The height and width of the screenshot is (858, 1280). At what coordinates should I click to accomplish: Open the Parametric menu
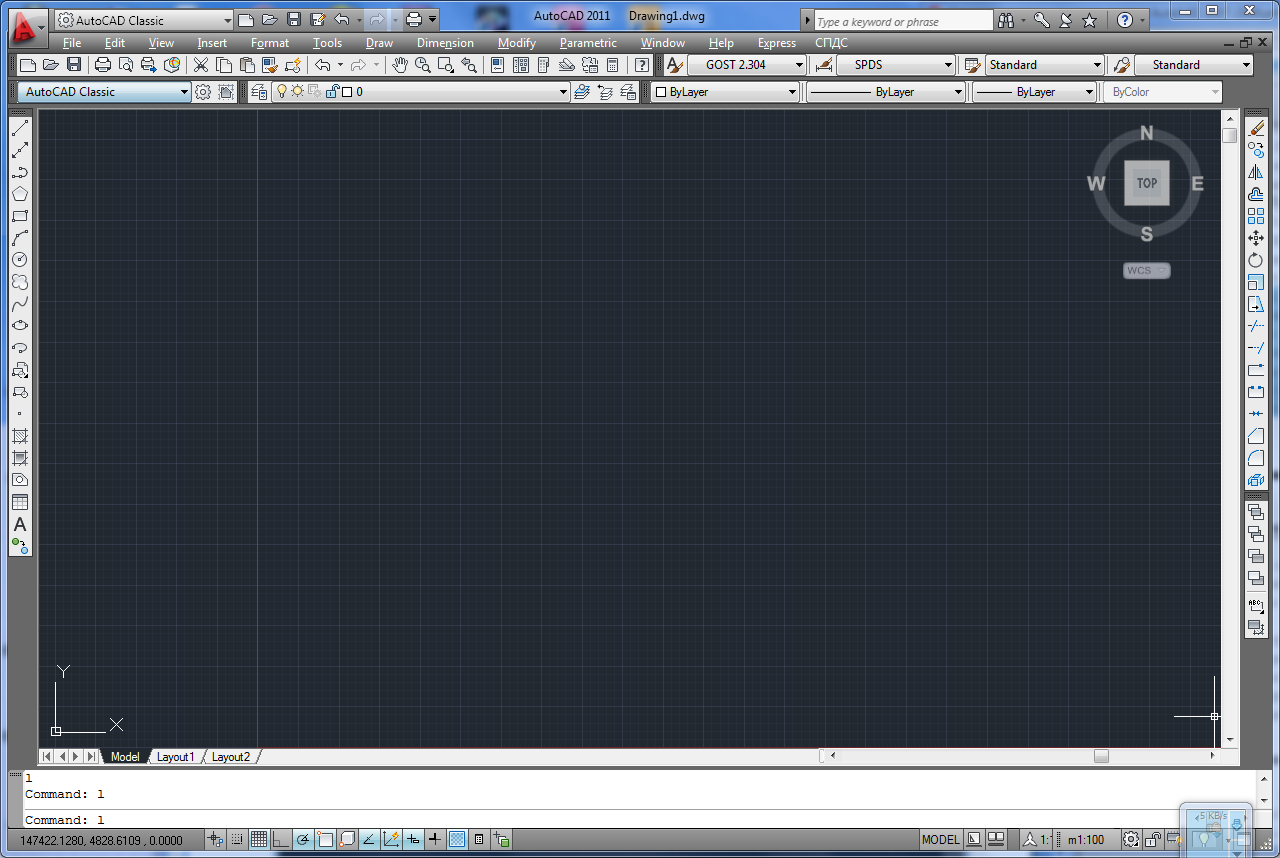pos(588,43)
